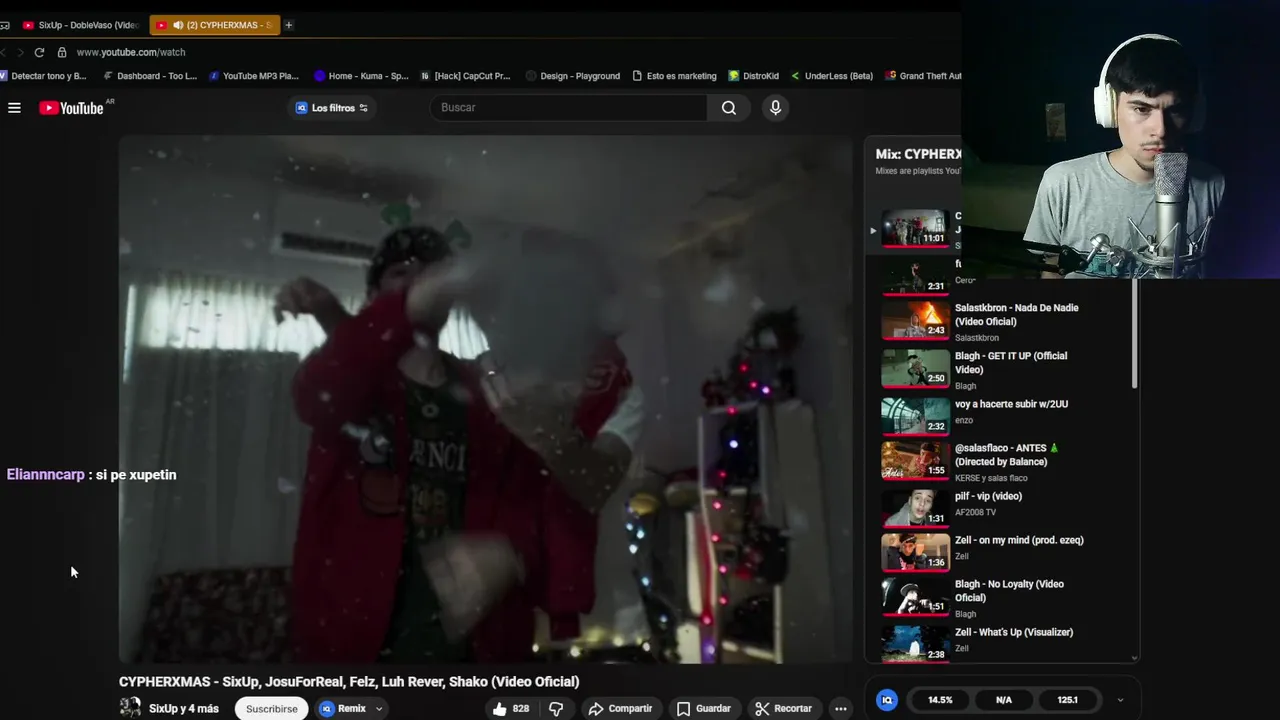Screen dimensions: 1280x720
Task: Open voy a hacerte subir w/2UU video
Action: 1011,404
